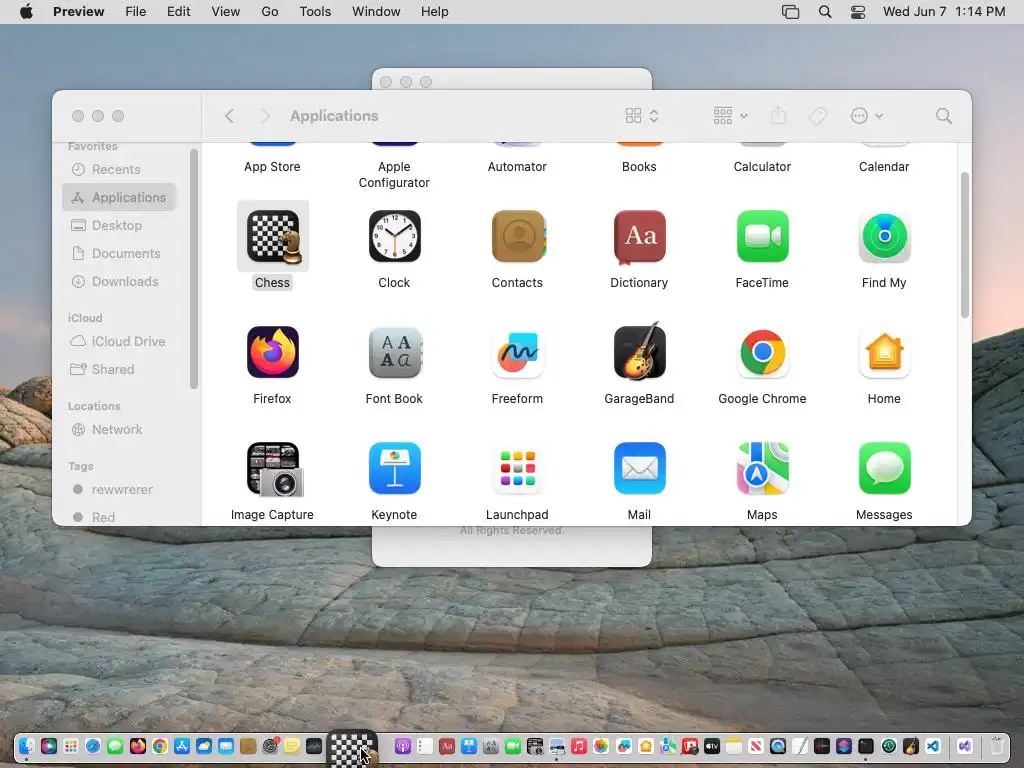This screenshot has height=768, width=1024.
Task: Select the Messages app icon in Finder
Action: click(884, 468)
